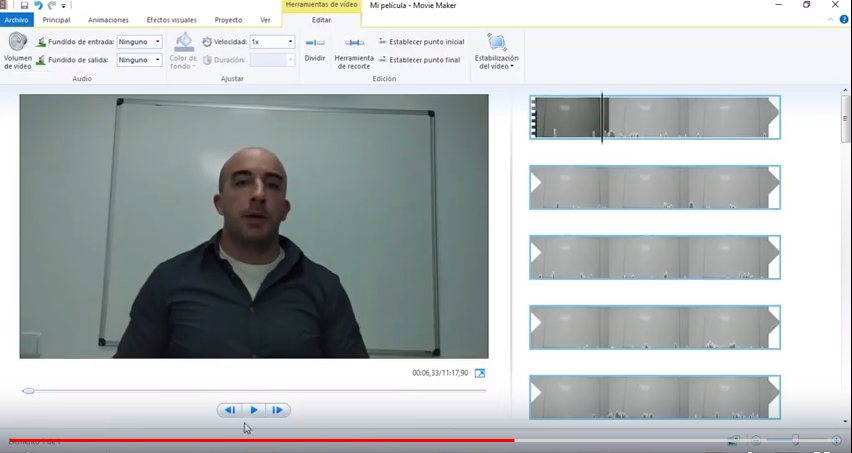Expand Fundido de entrada dropdown

click(x=157, y=42)
